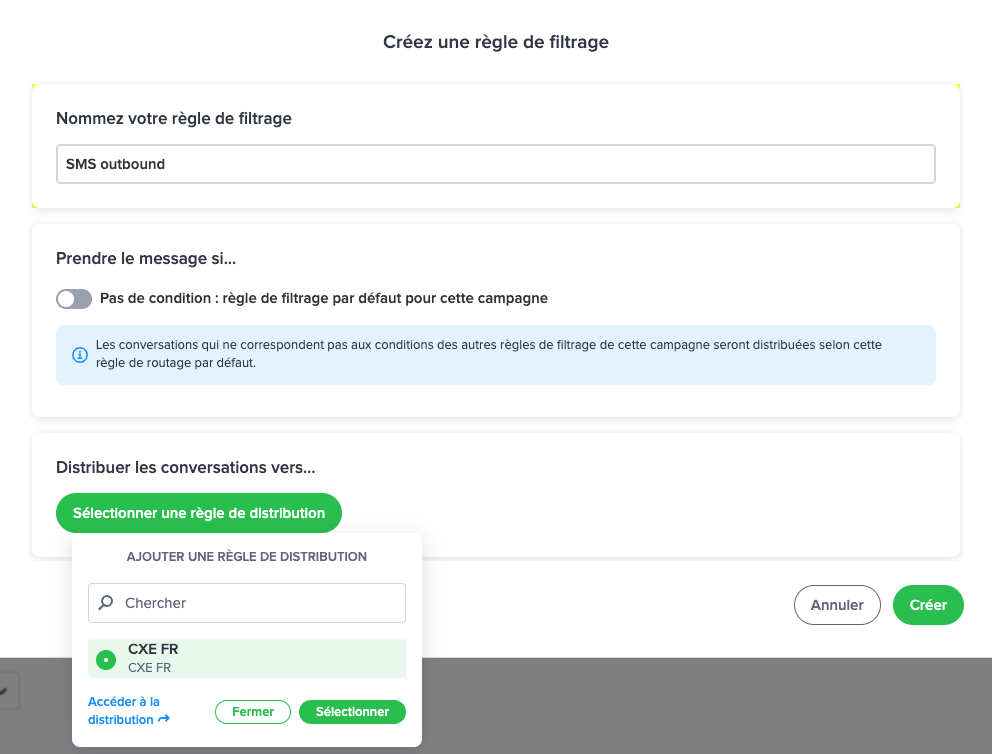
Task: Click the gray overlay backdrop below the form
Action: 696,705
